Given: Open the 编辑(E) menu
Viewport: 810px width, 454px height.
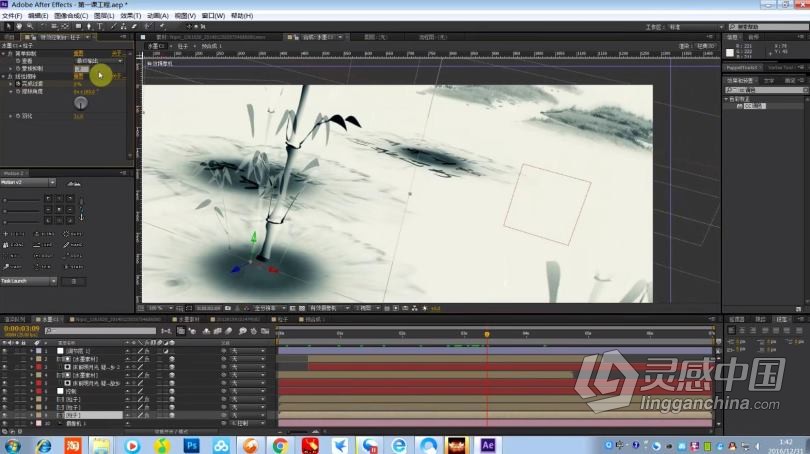Looking at the screenshot, I should (x=38, y=16).
